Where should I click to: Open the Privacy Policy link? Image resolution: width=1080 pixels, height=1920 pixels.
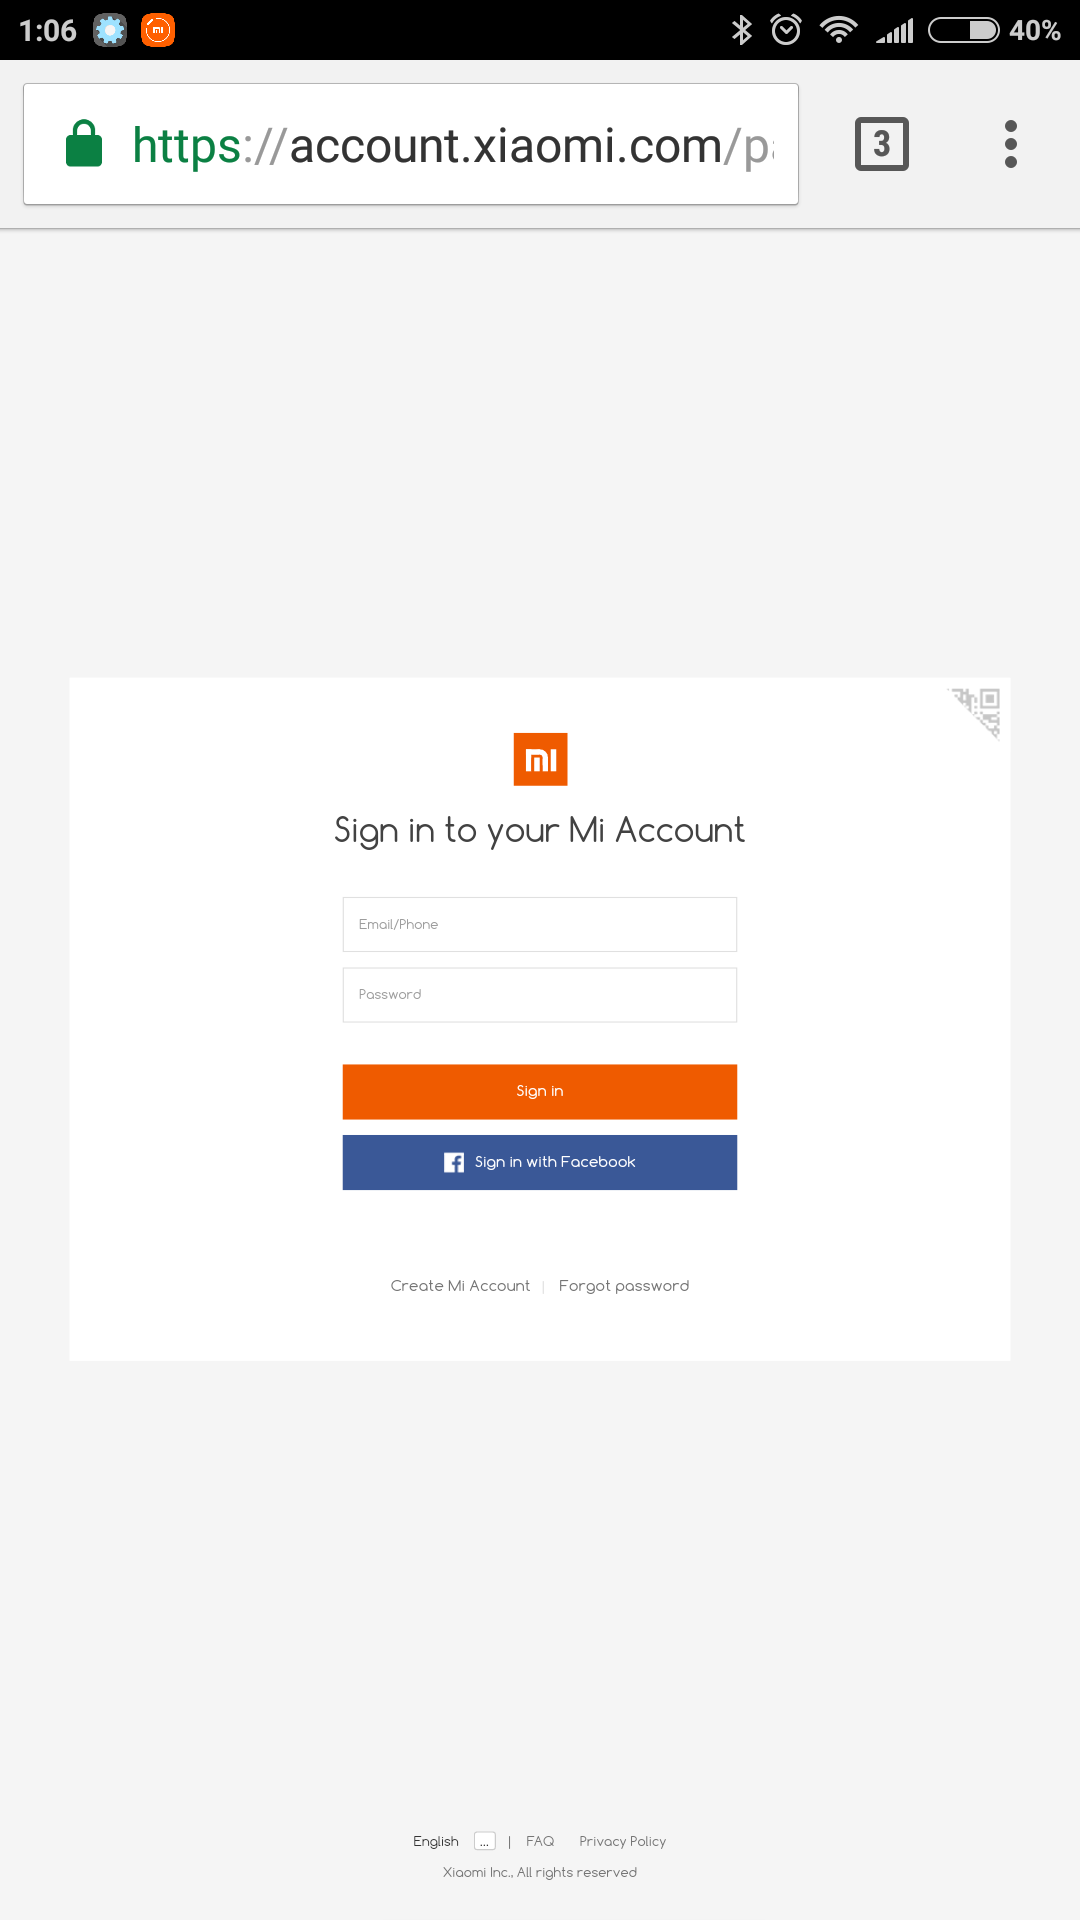click(x=622, y=1841)
